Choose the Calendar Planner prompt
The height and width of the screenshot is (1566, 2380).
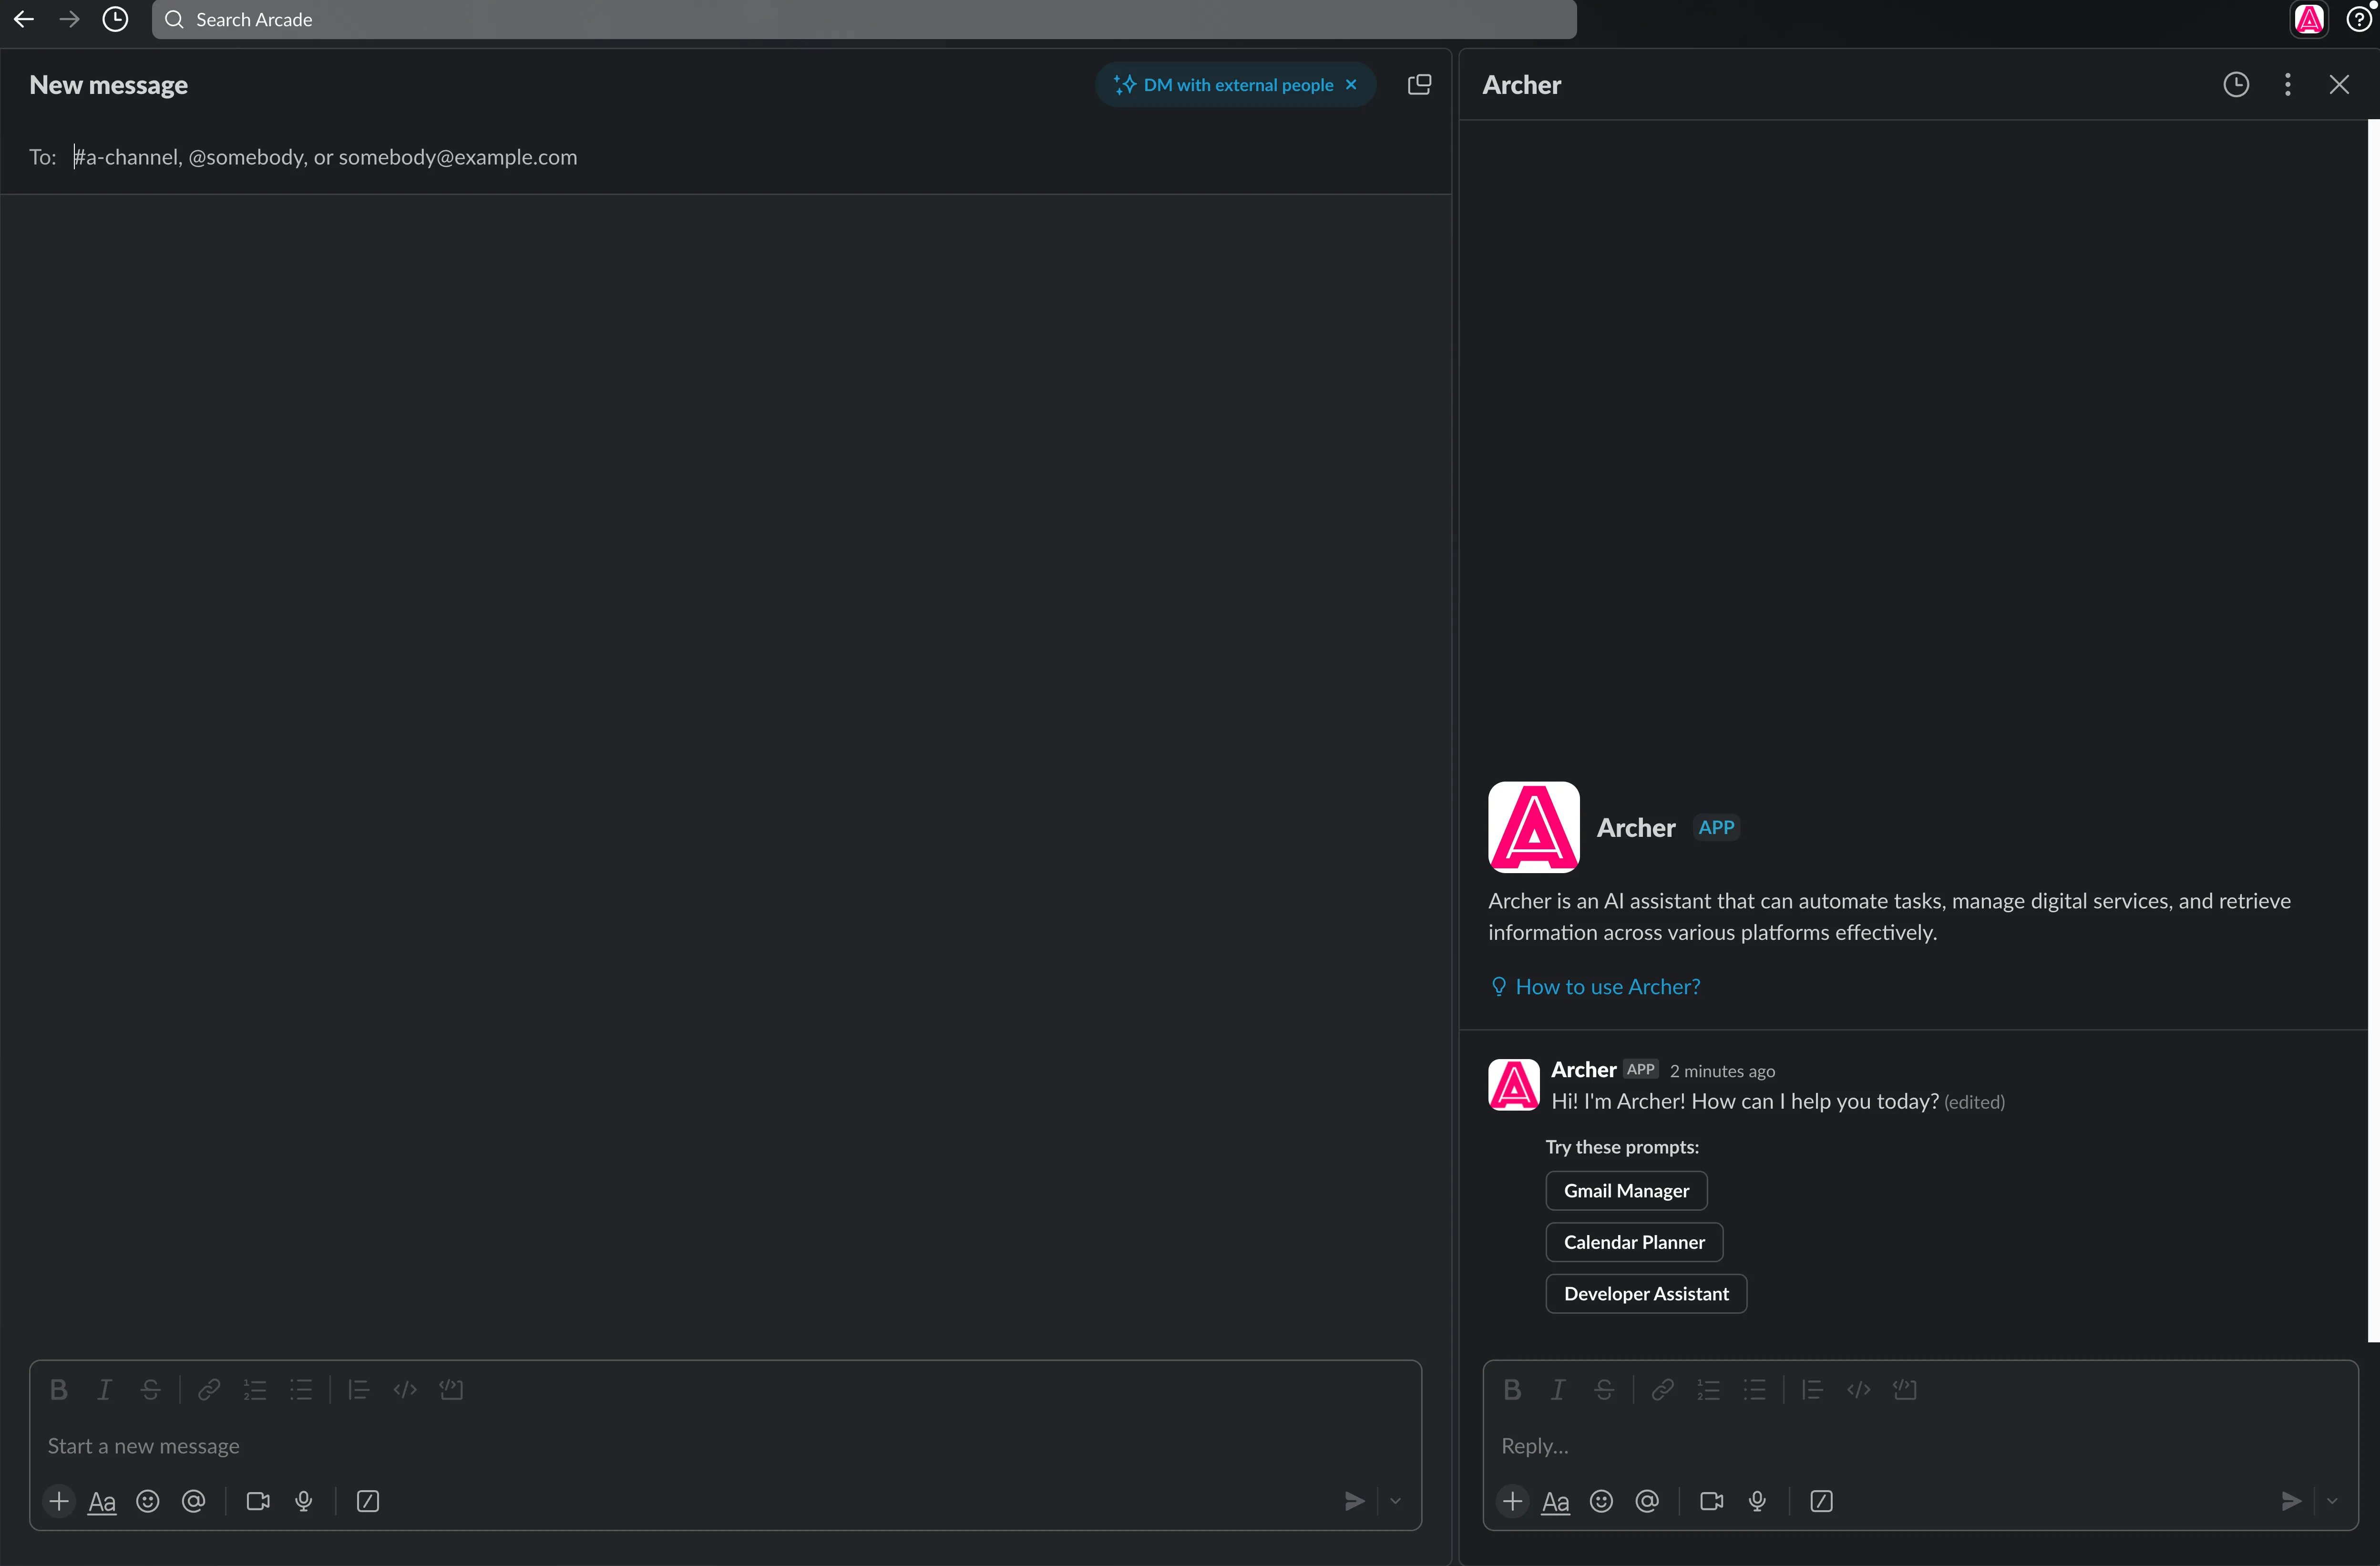point(1634,1242)
